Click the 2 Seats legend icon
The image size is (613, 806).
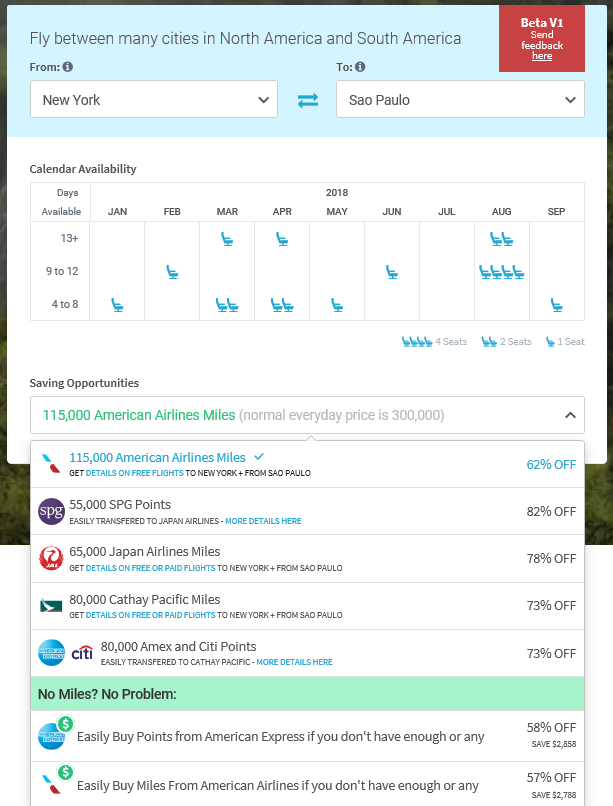pos(489,342)
